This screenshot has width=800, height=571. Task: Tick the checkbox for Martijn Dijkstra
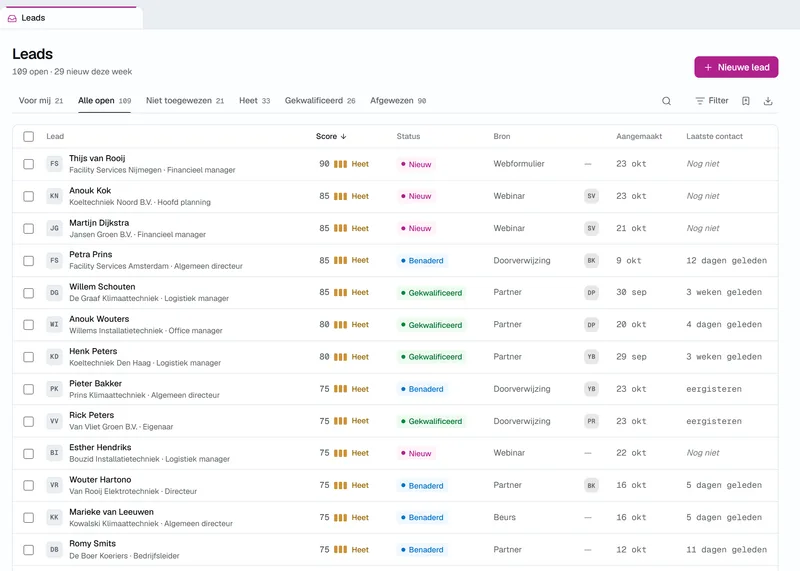pos(29,228)
